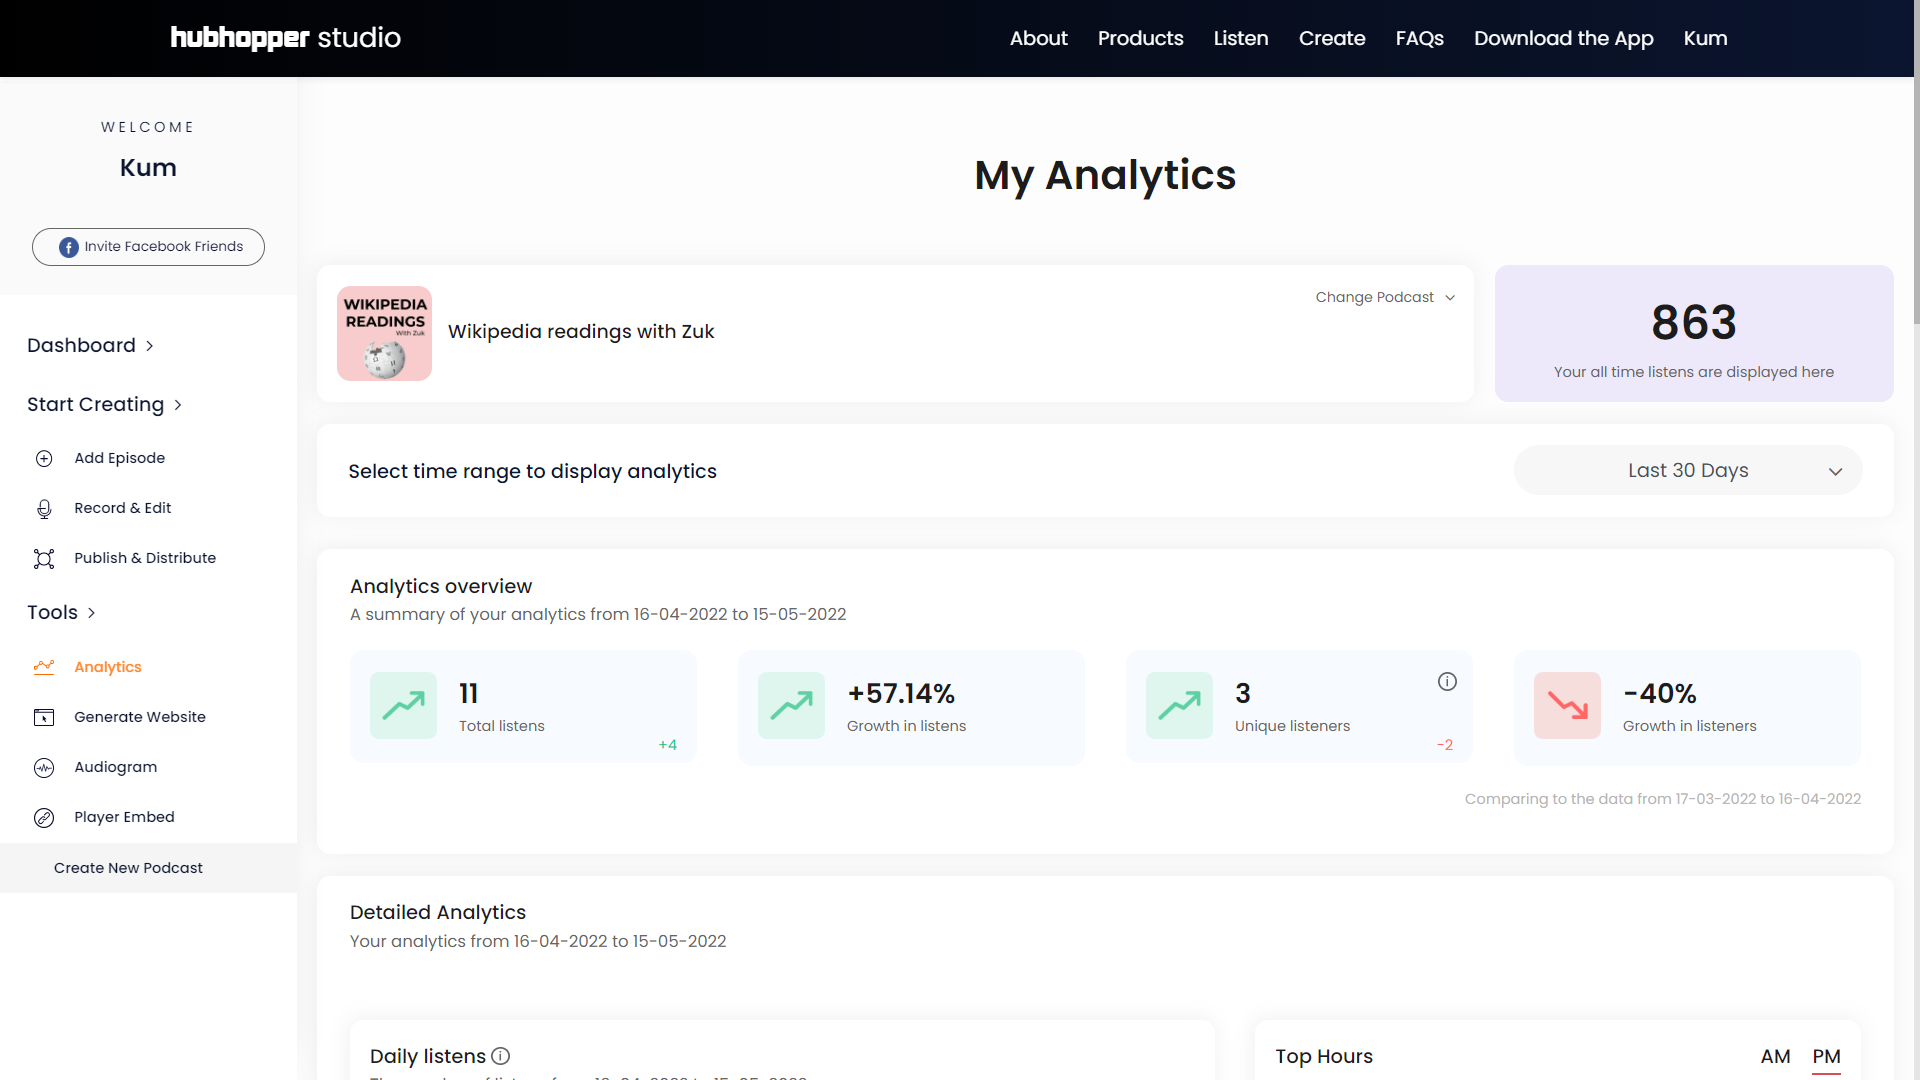This screenshot has width=1920, height=1080.
Task: Open Player Embed
Action: click(x=124, y=817)
